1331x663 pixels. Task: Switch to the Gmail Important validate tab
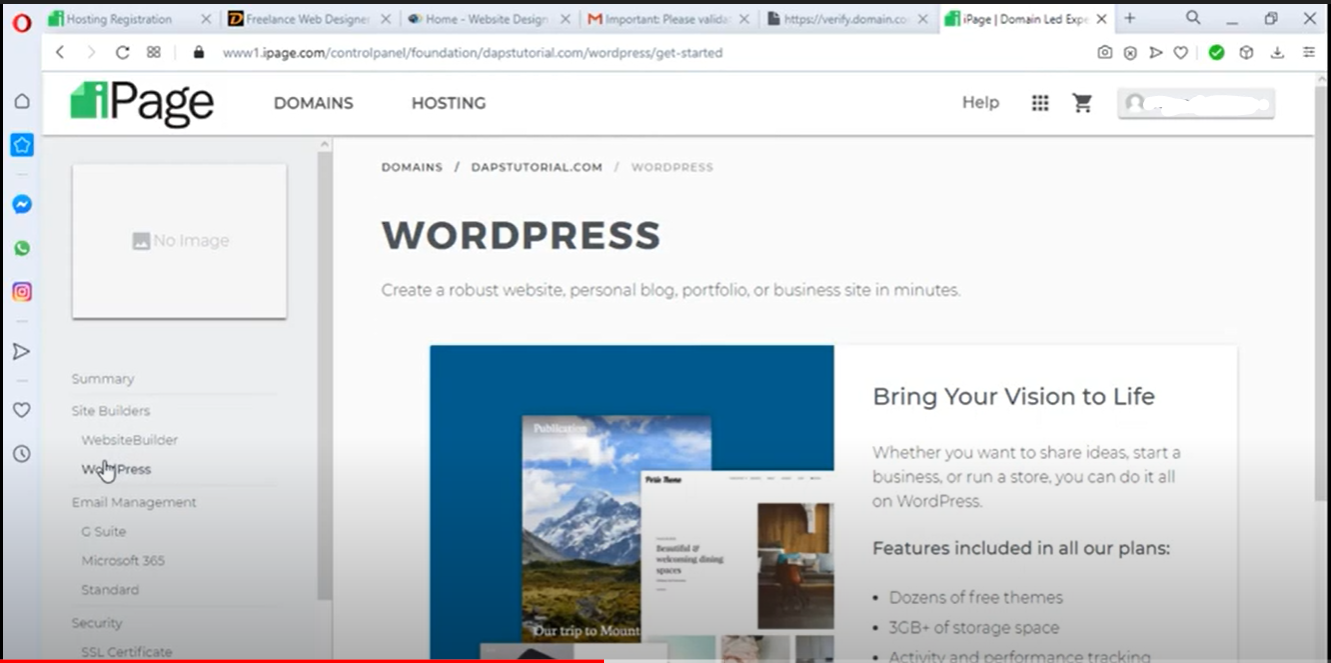pos(668,19)
